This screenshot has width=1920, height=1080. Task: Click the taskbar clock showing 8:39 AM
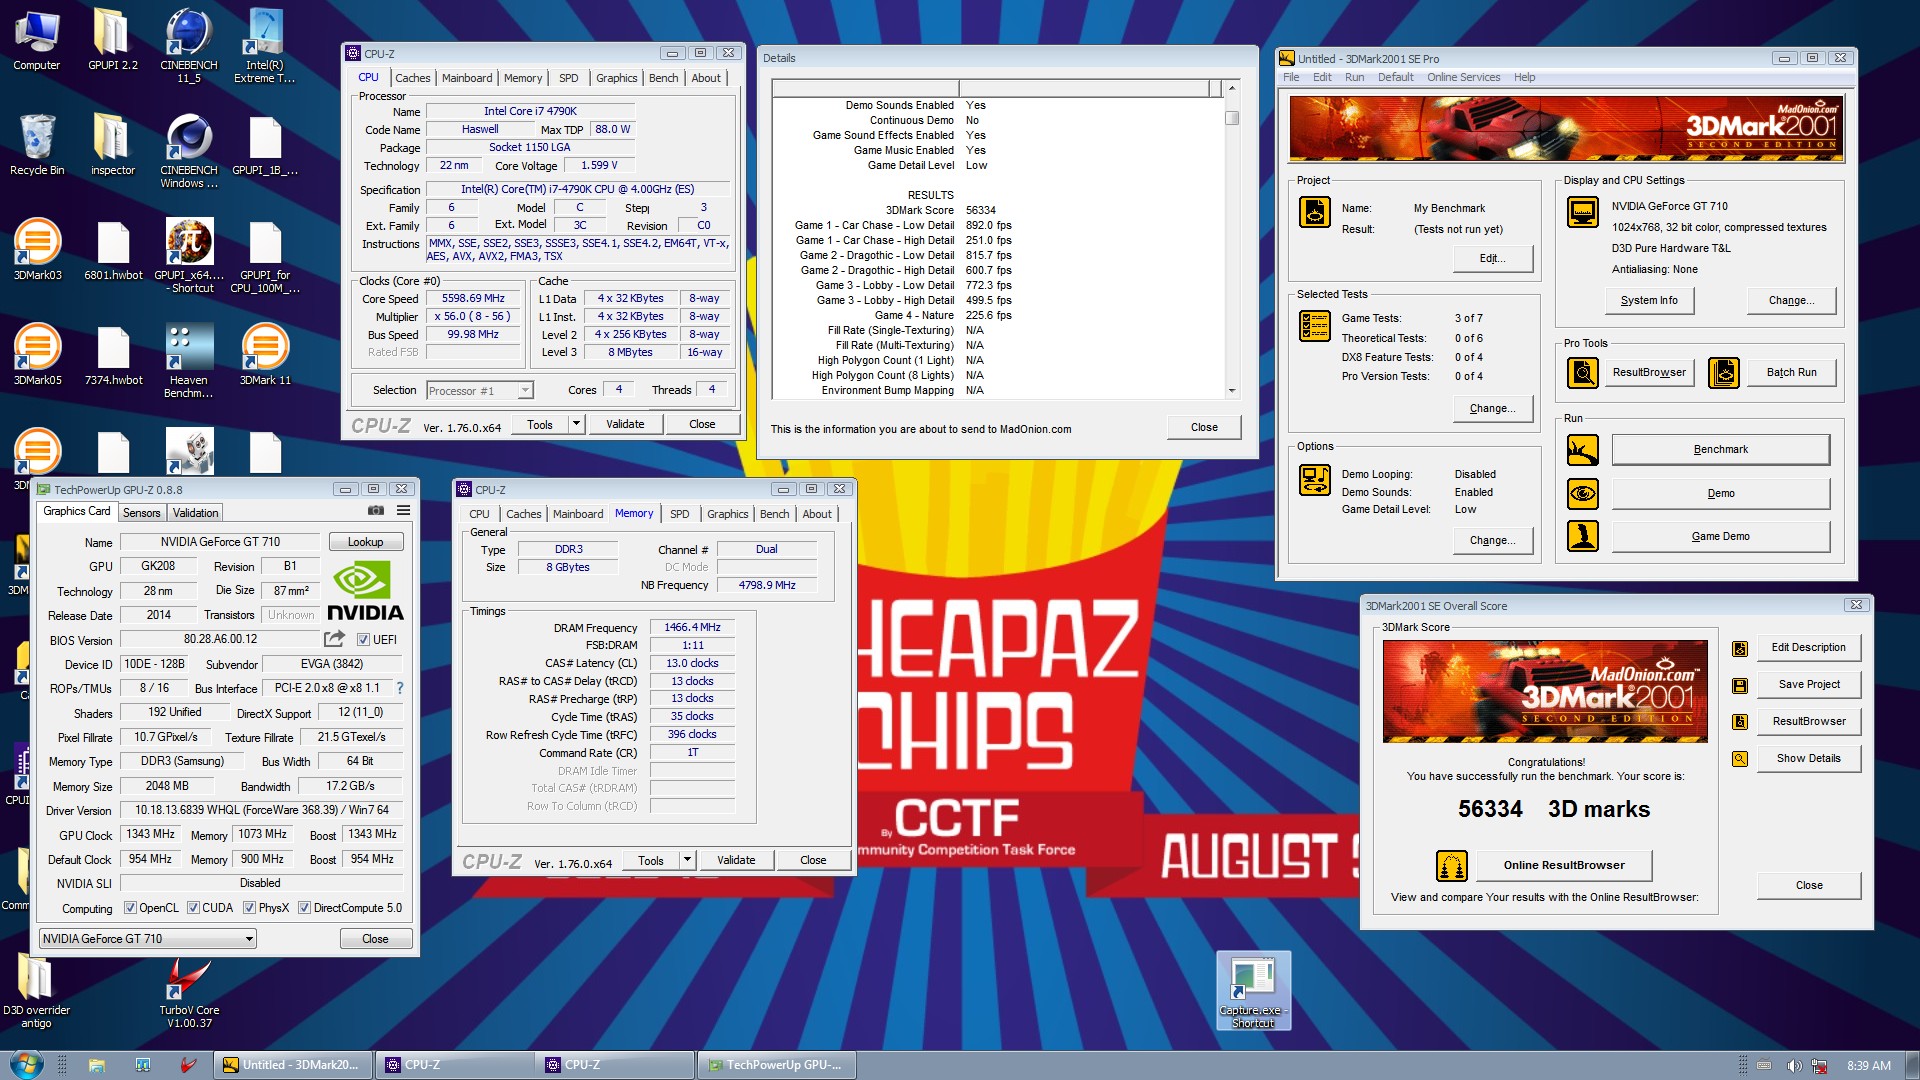coord(1868,1066)
